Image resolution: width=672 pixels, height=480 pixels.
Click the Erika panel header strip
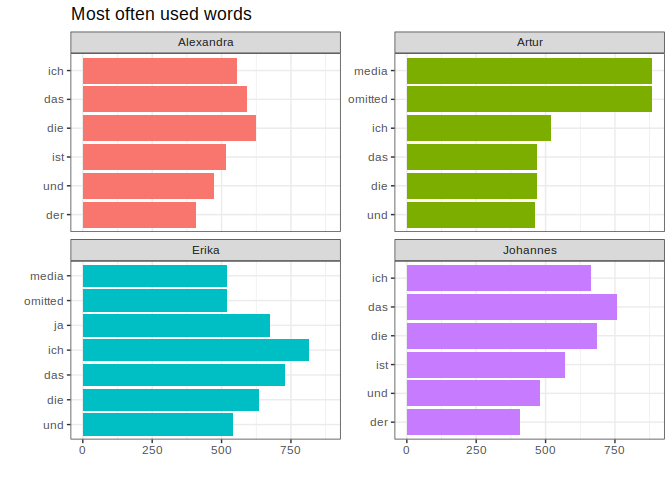coord(205,250)
